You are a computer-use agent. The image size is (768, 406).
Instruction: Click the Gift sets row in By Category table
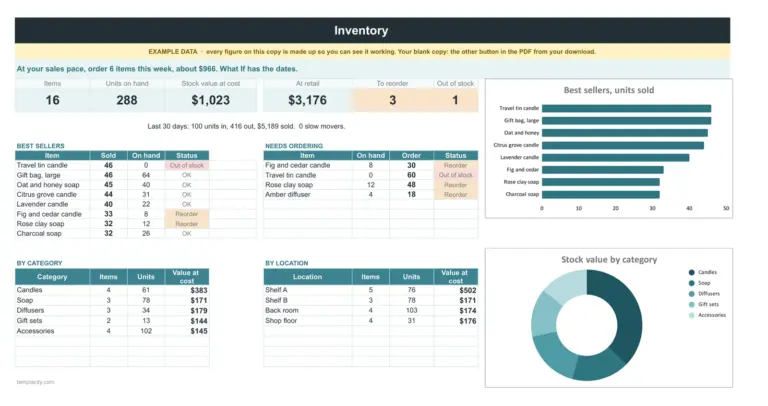(112, 321)
